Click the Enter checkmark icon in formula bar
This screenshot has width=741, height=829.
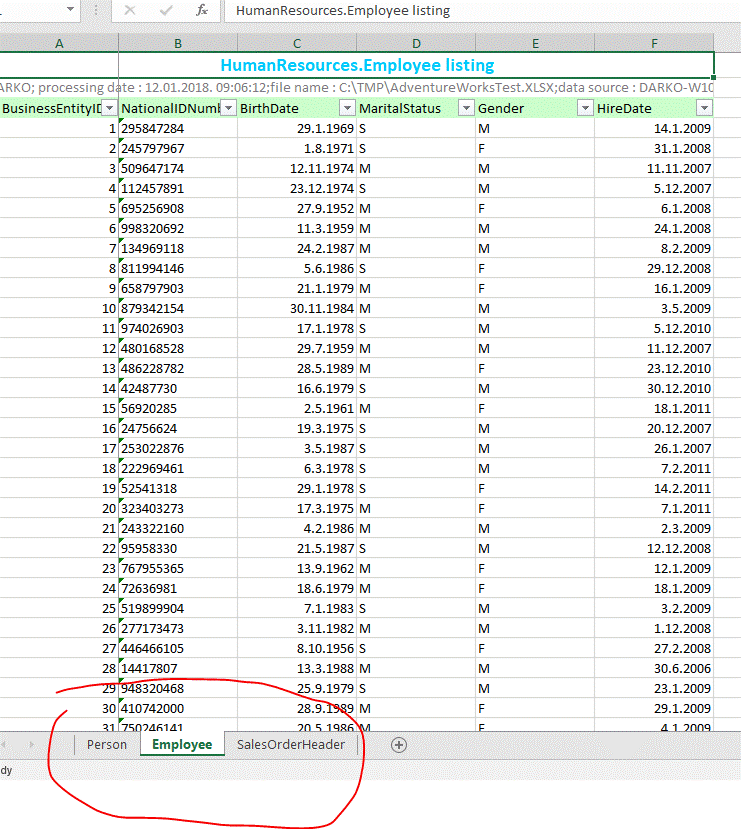164,10
